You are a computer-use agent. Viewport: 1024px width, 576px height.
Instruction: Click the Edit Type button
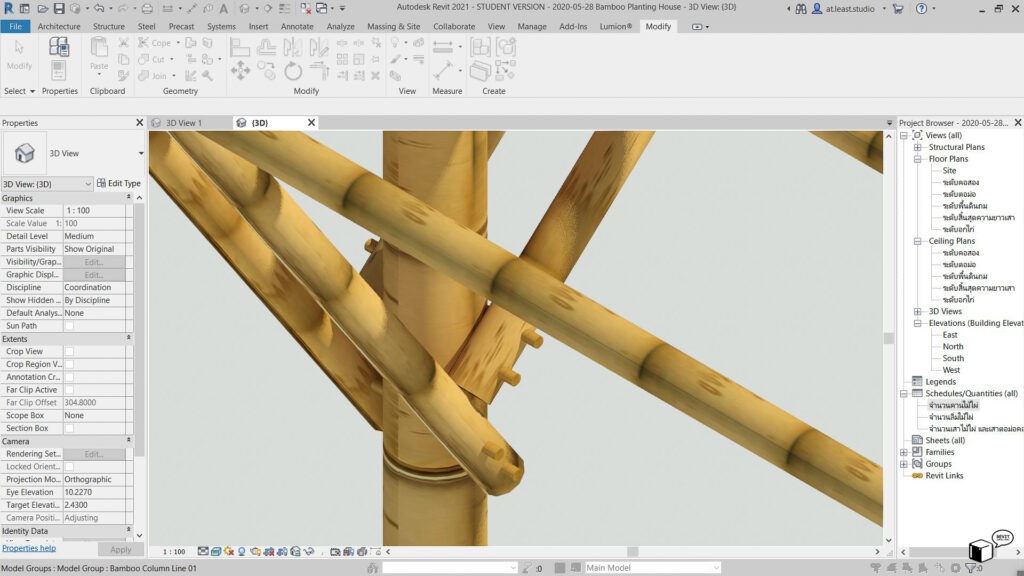(118, 184)
